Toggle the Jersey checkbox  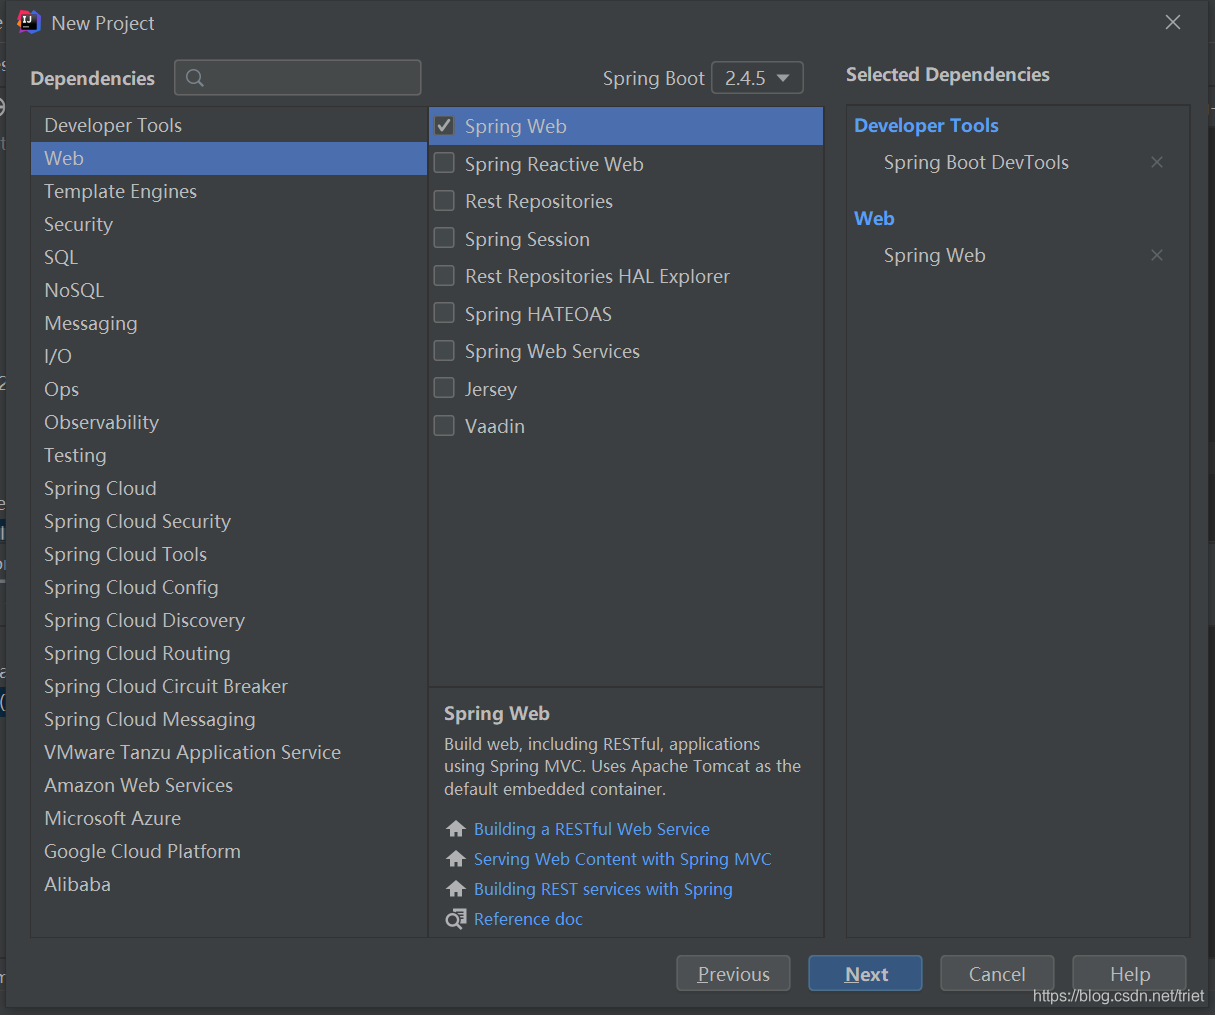pyautogui.click(x=444, y=388)
